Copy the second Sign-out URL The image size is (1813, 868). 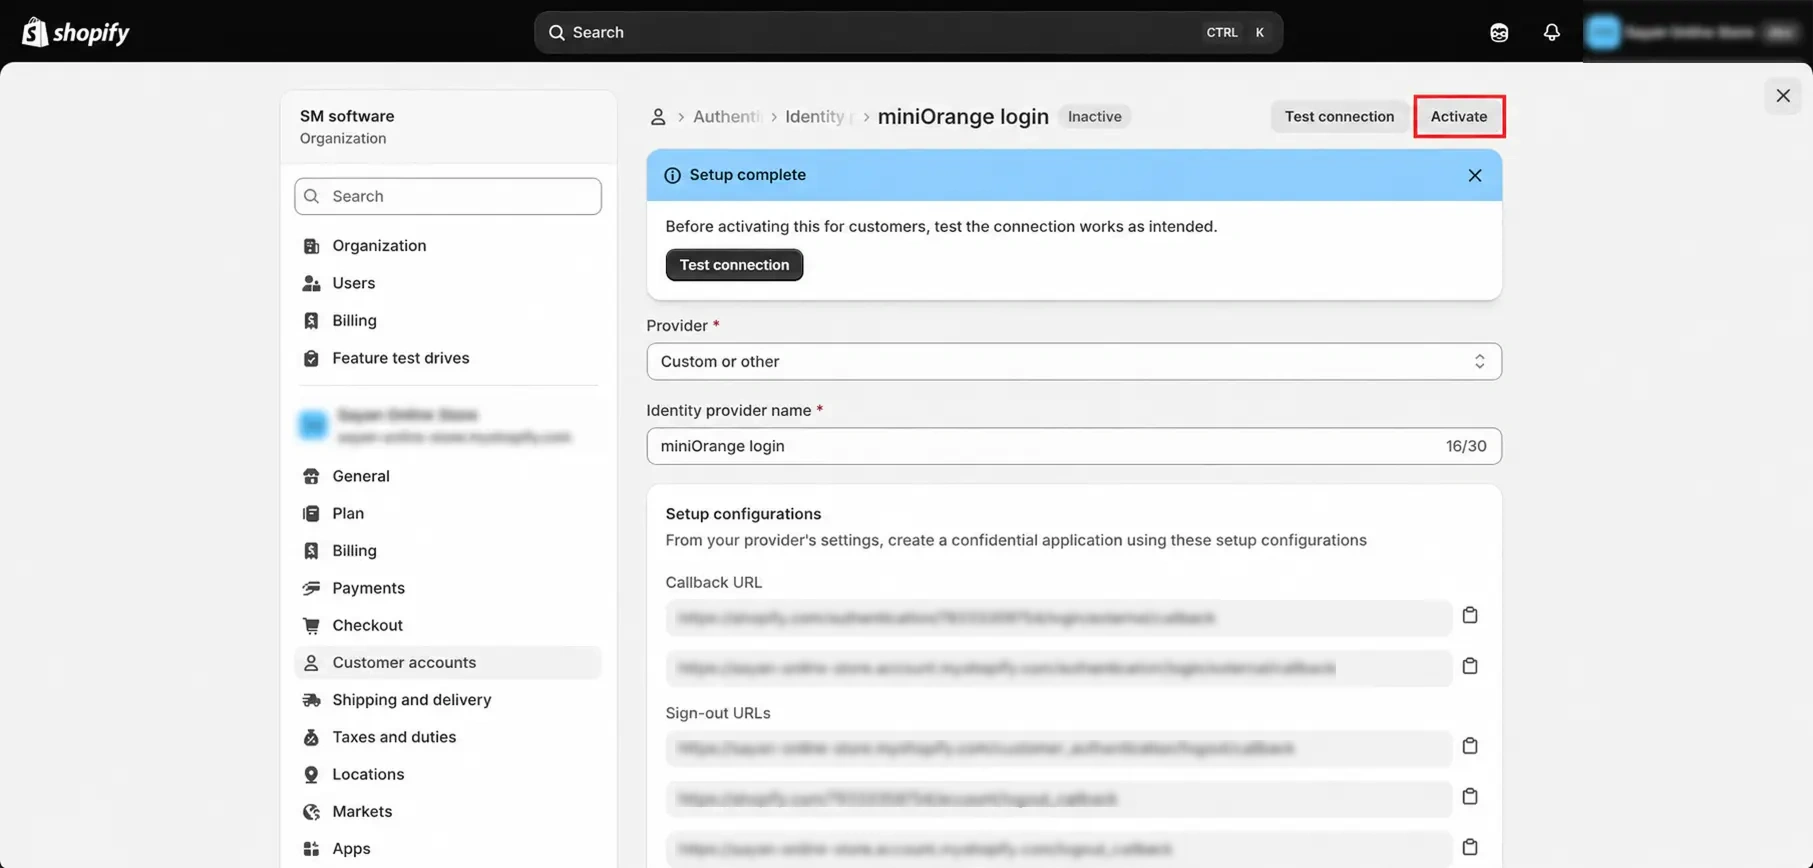pos(1469,797)
